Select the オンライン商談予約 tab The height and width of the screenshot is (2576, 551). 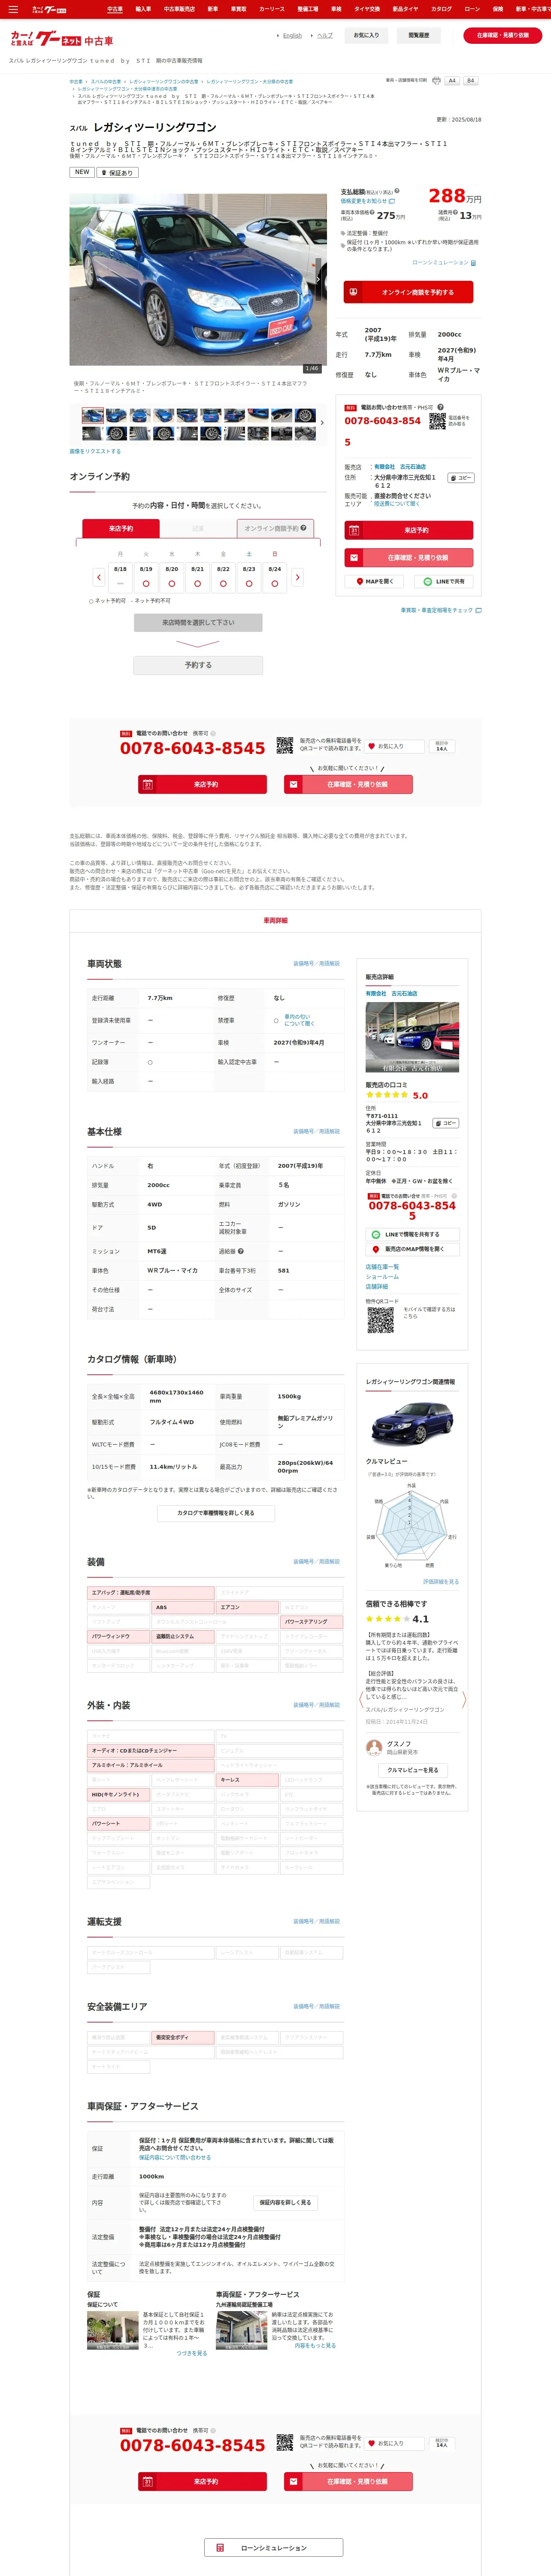[x=276, y=528]
